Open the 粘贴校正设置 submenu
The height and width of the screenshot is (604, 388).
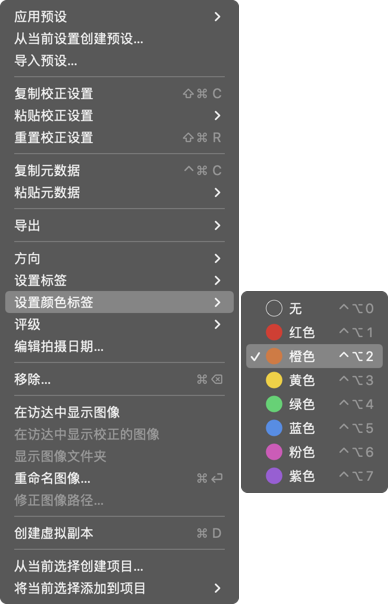click(119, 116)
